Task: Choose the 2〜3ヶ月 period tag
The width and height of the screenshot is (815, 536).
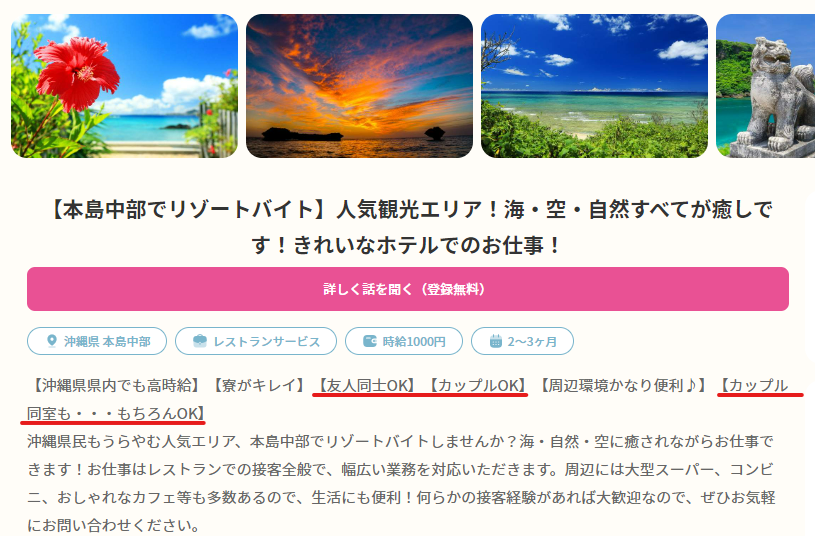Action: point(522,341)
